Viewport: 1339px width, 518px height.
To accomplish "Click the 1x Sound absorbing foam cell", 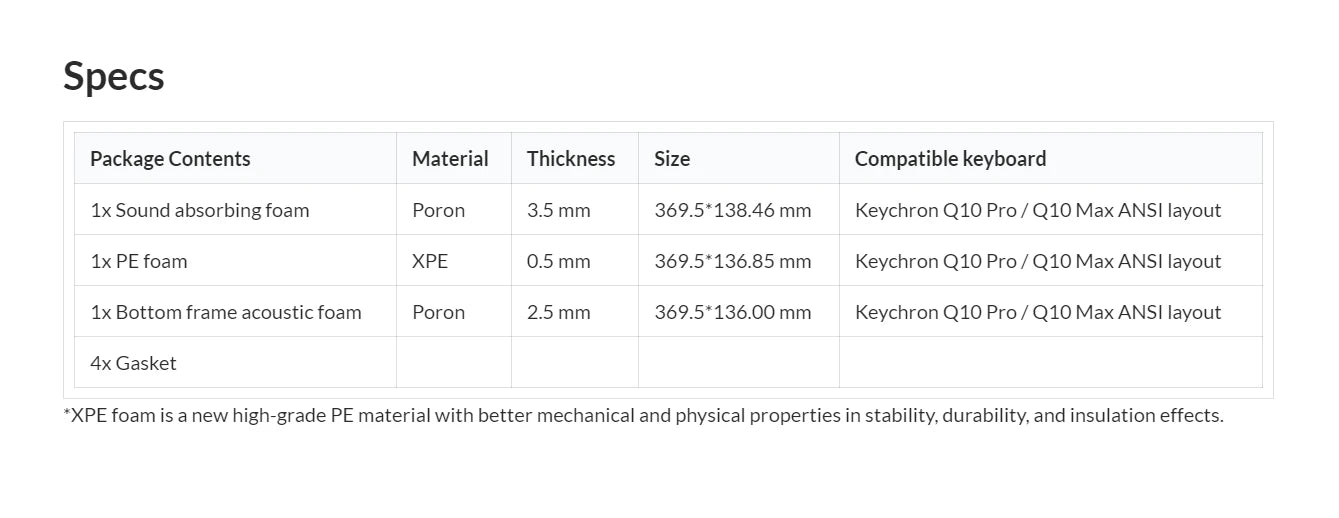I will click(200, 210).
